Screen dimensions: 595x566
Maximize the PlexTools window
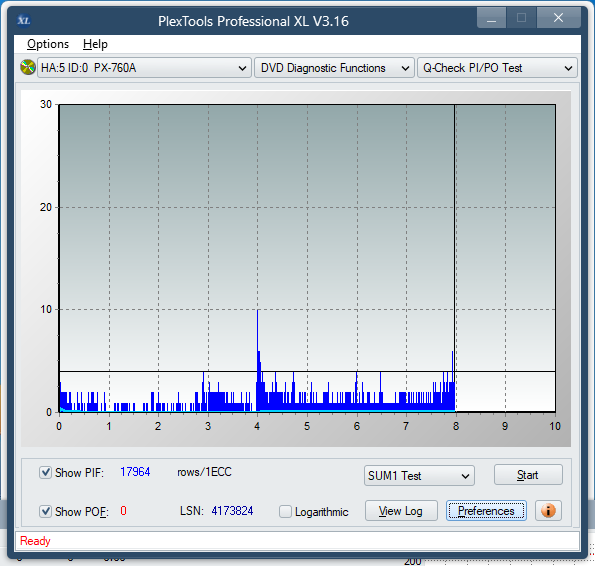tap(521, 18)
